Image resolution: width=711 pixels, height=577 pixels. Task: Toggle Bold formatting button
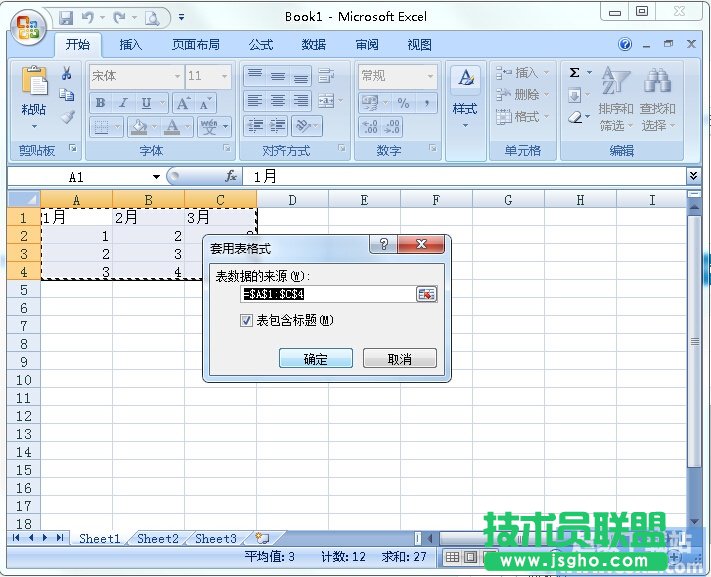(x=100, y=103)
